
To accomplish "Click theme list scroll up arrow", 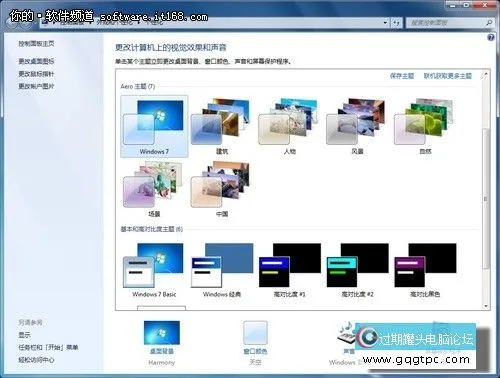I will coord(486,74).
